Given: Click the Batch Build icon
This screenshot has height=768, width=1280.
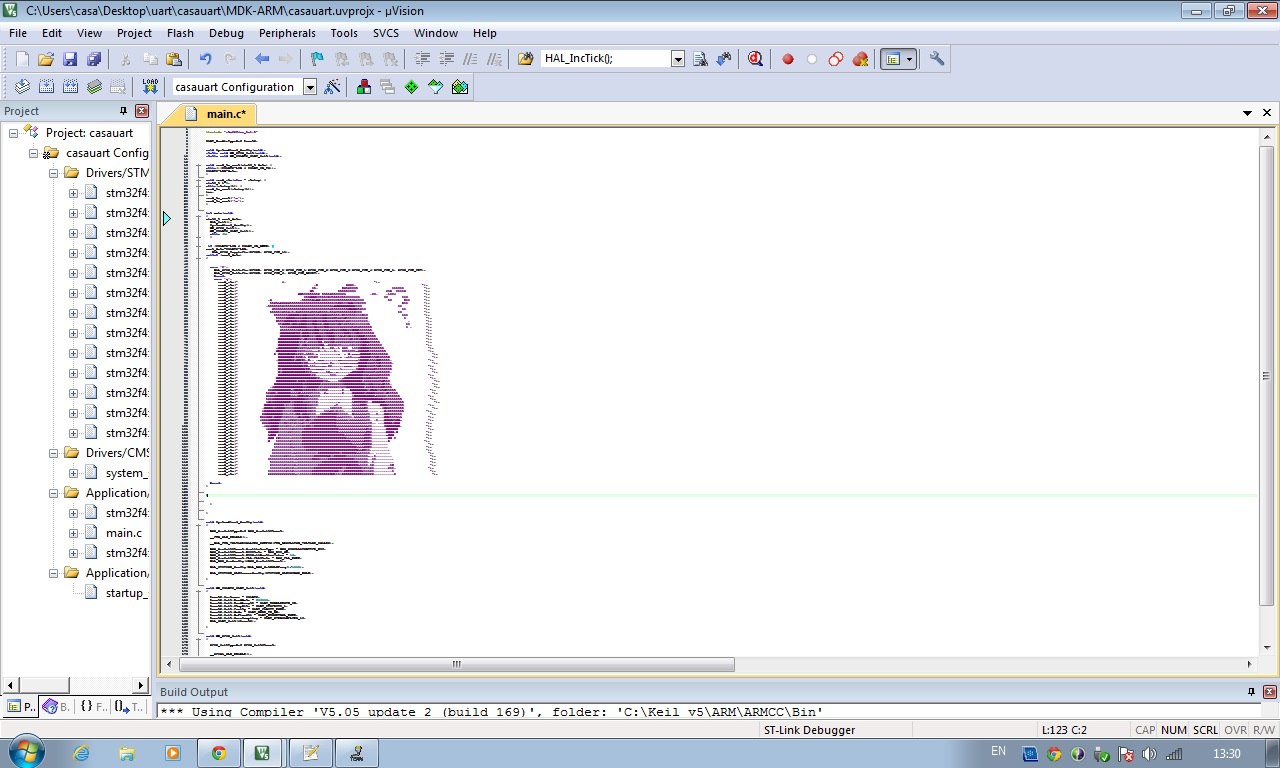Looking at the screenshot, I should point(94,87).
